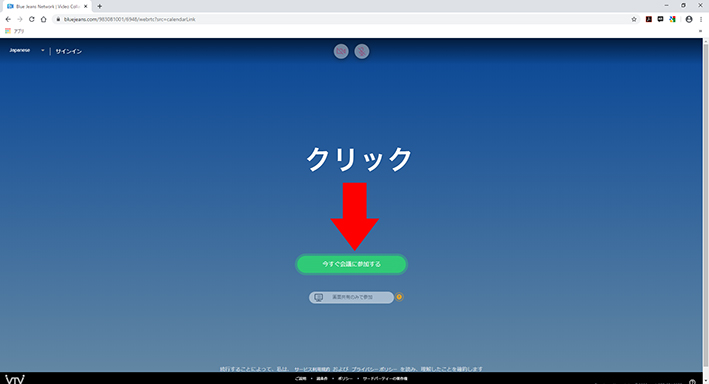Open the アプリ bookmarks shortcut
The height and width of the screenshot is (384, 709).
(14, 31)
